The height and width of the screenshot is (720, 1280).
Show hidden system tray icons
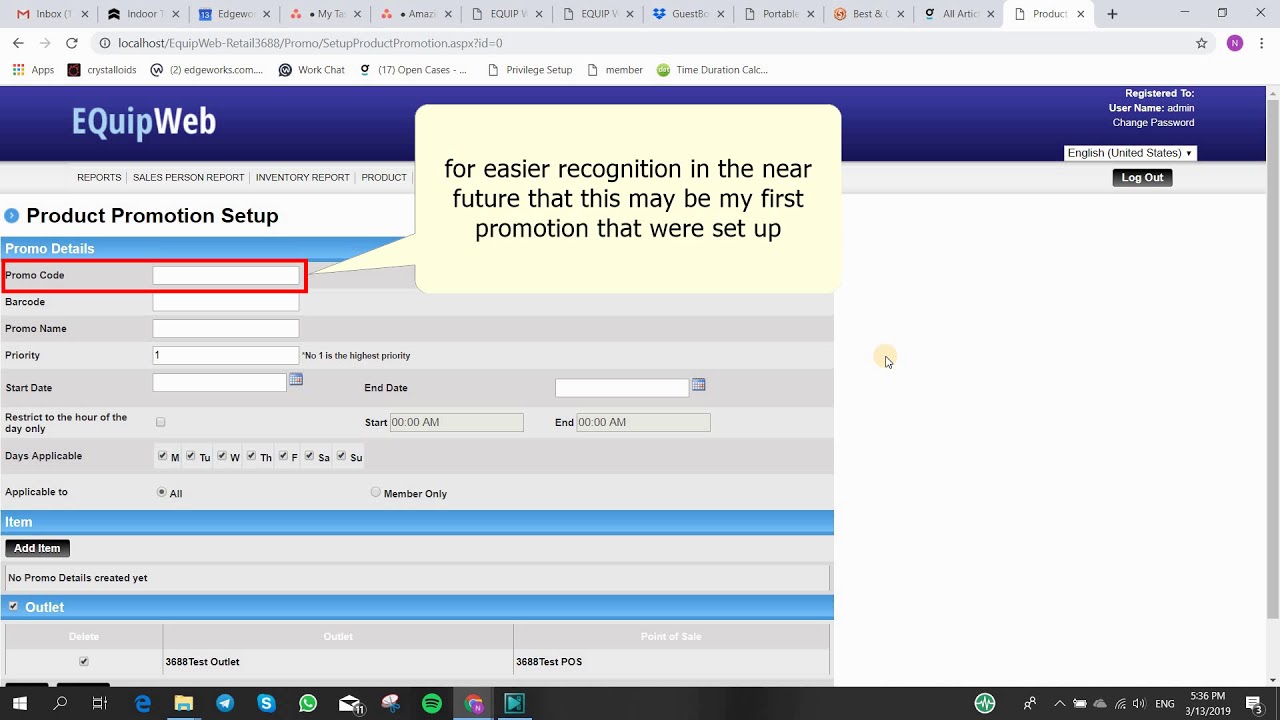(x=1060, y=703)
